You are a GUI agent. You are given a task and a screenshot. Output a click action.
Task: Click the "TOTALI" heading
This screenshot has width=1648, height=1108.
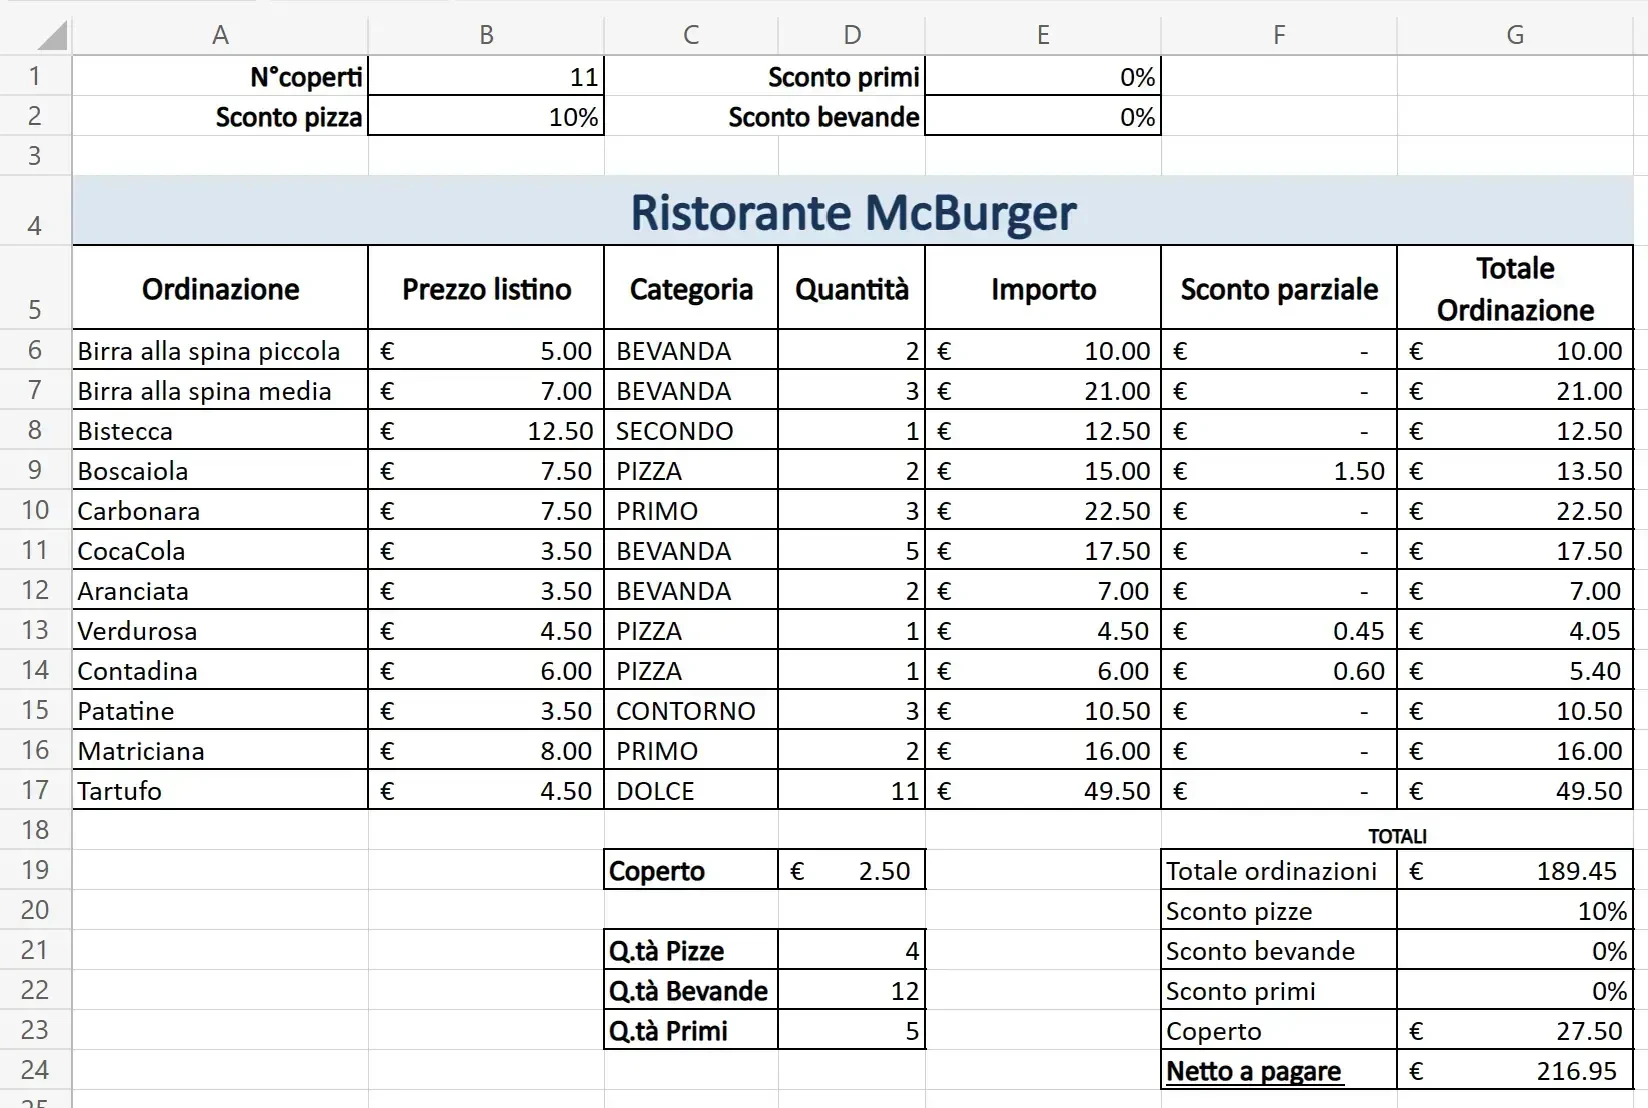pyautogui.click(x=1397, y=836)
